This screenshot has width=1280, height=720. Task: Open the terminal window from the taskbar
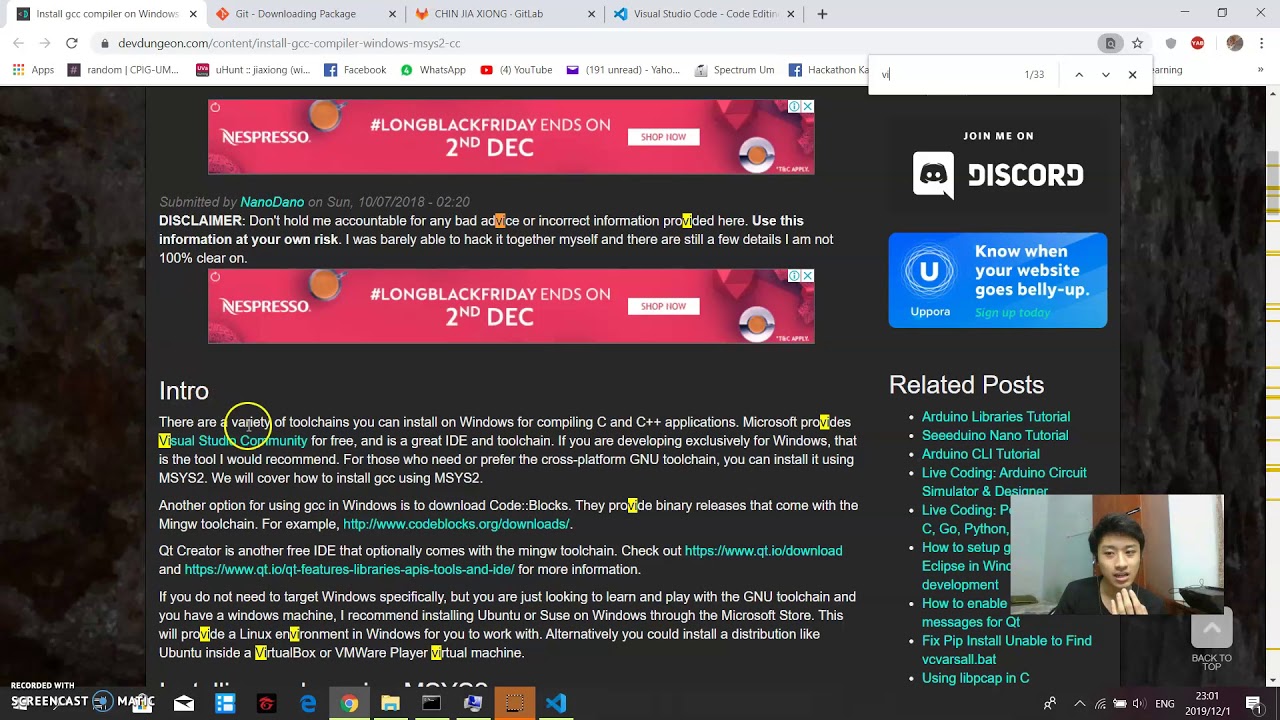tap(431, 704)
